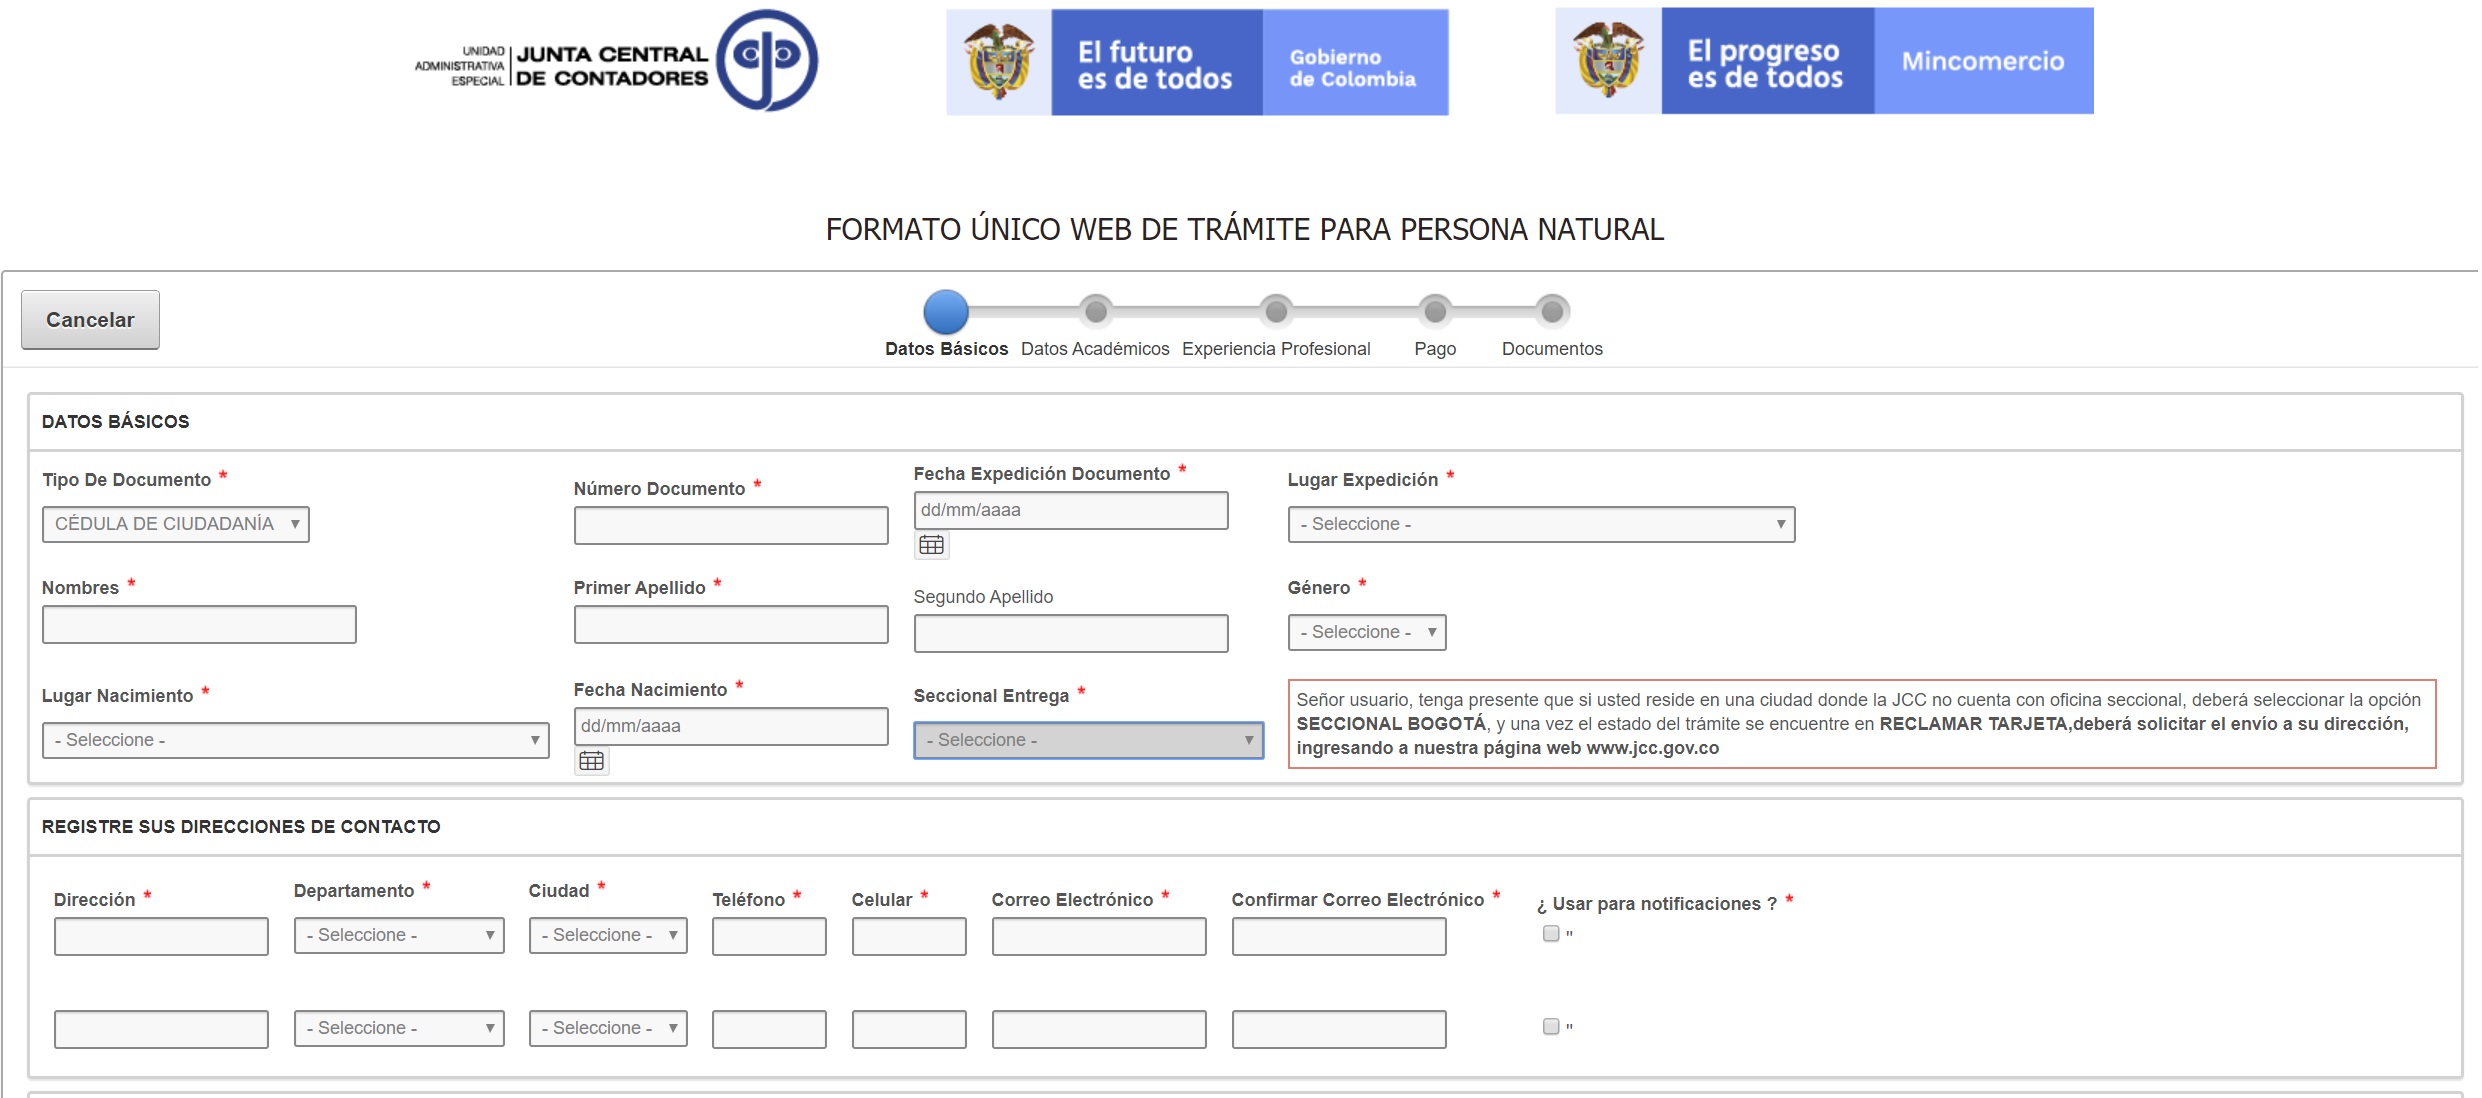This screenshot has width=2482, height=1098.
Task: Click second row Dirección field
Action: [161, 1029]
